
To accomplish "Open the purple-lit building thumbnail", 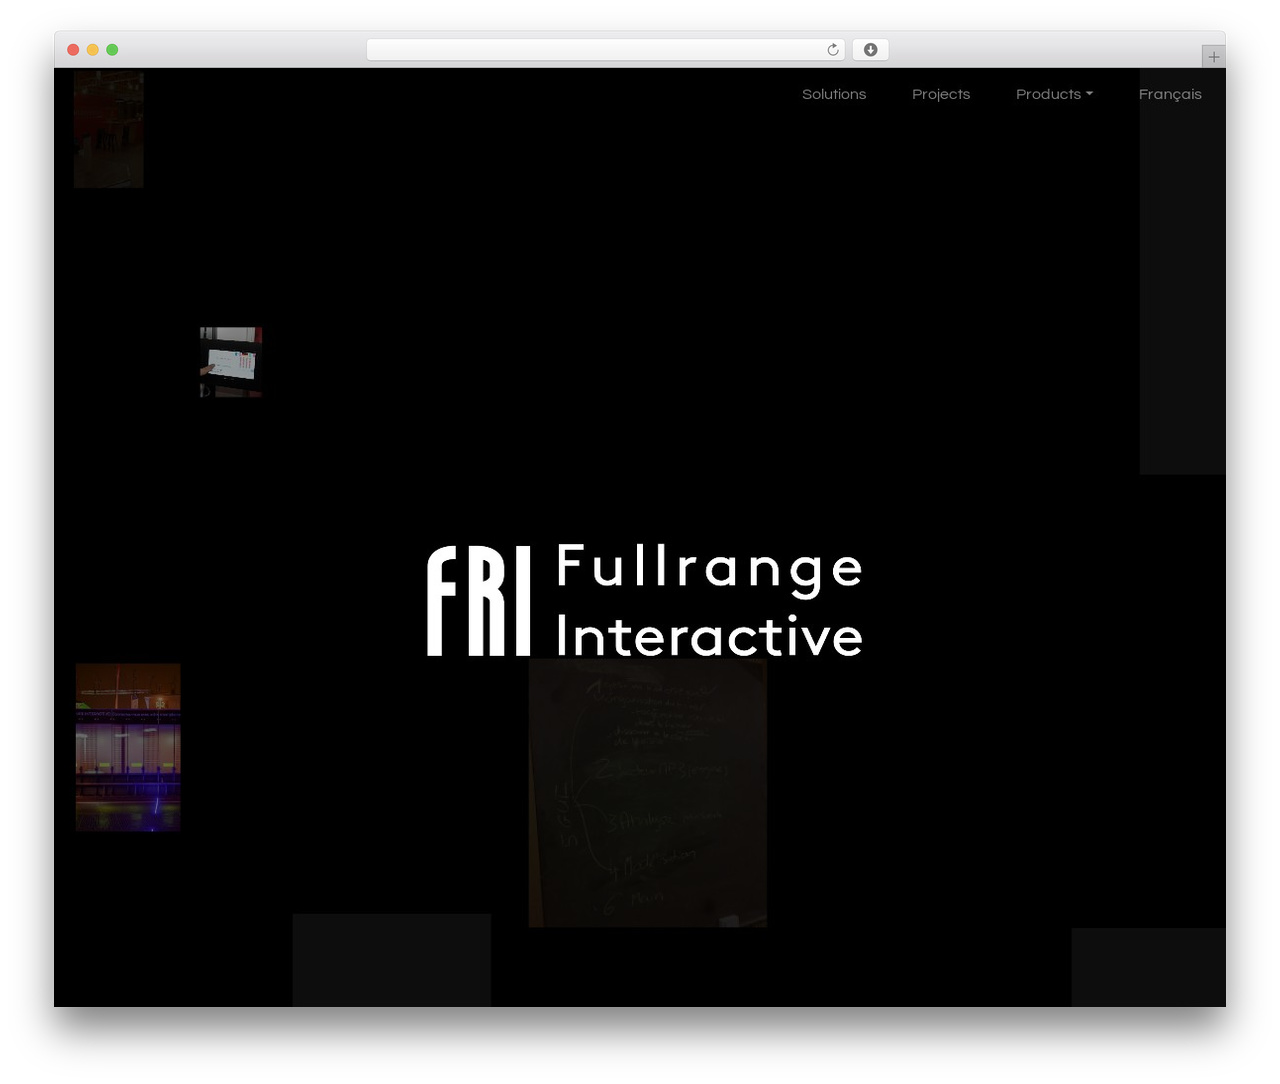I will 128,747.
